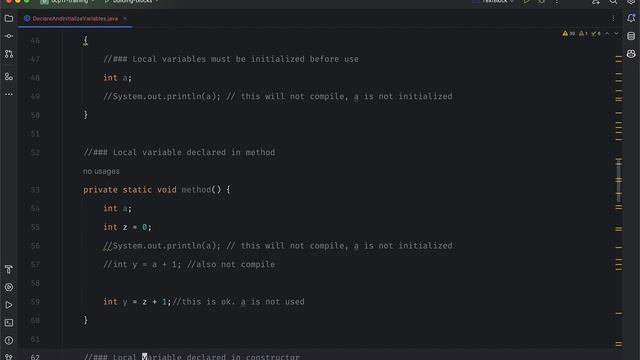Close the DeclareAndInitializeVariables.java tab
Screen dimensions: 640x360
click(x=125, y=19)
